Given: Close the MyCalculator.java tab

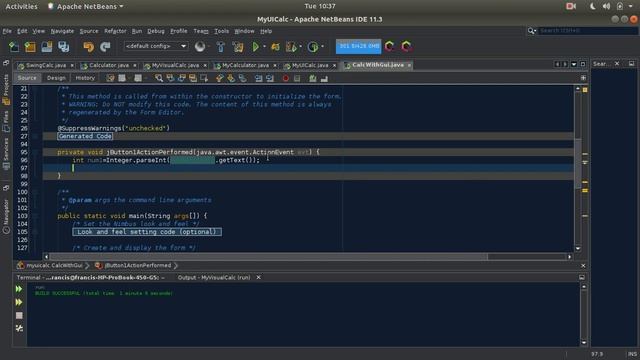Looking at the screenshot, I should pyautogui.click(x=275, y=65).
